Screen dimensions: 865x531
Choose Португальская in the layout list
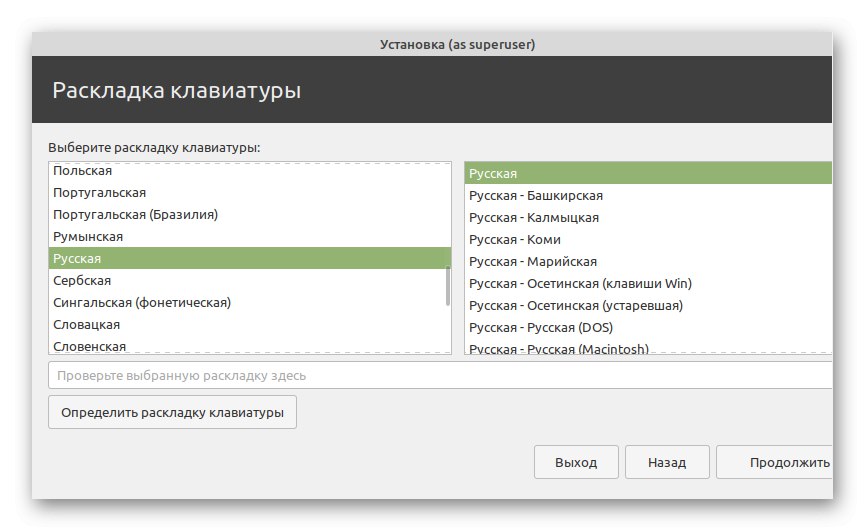coord(100,192)
